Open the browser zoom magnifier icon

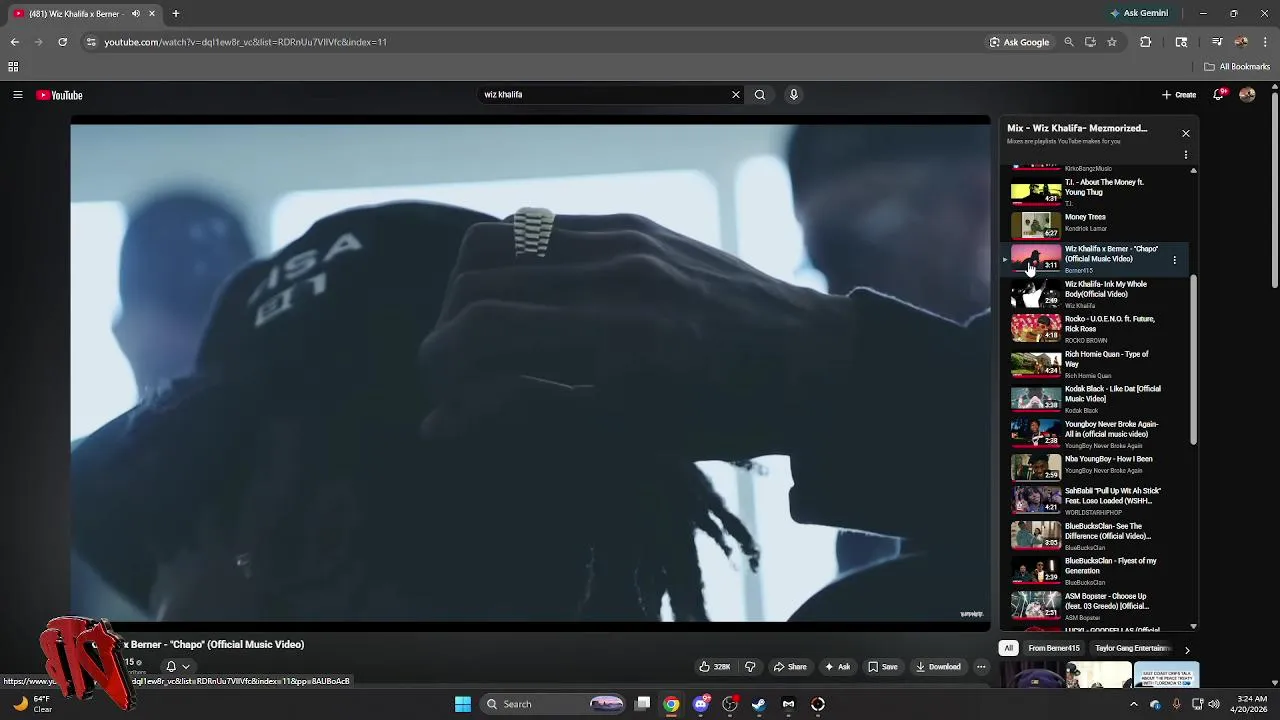point(1069,42)
